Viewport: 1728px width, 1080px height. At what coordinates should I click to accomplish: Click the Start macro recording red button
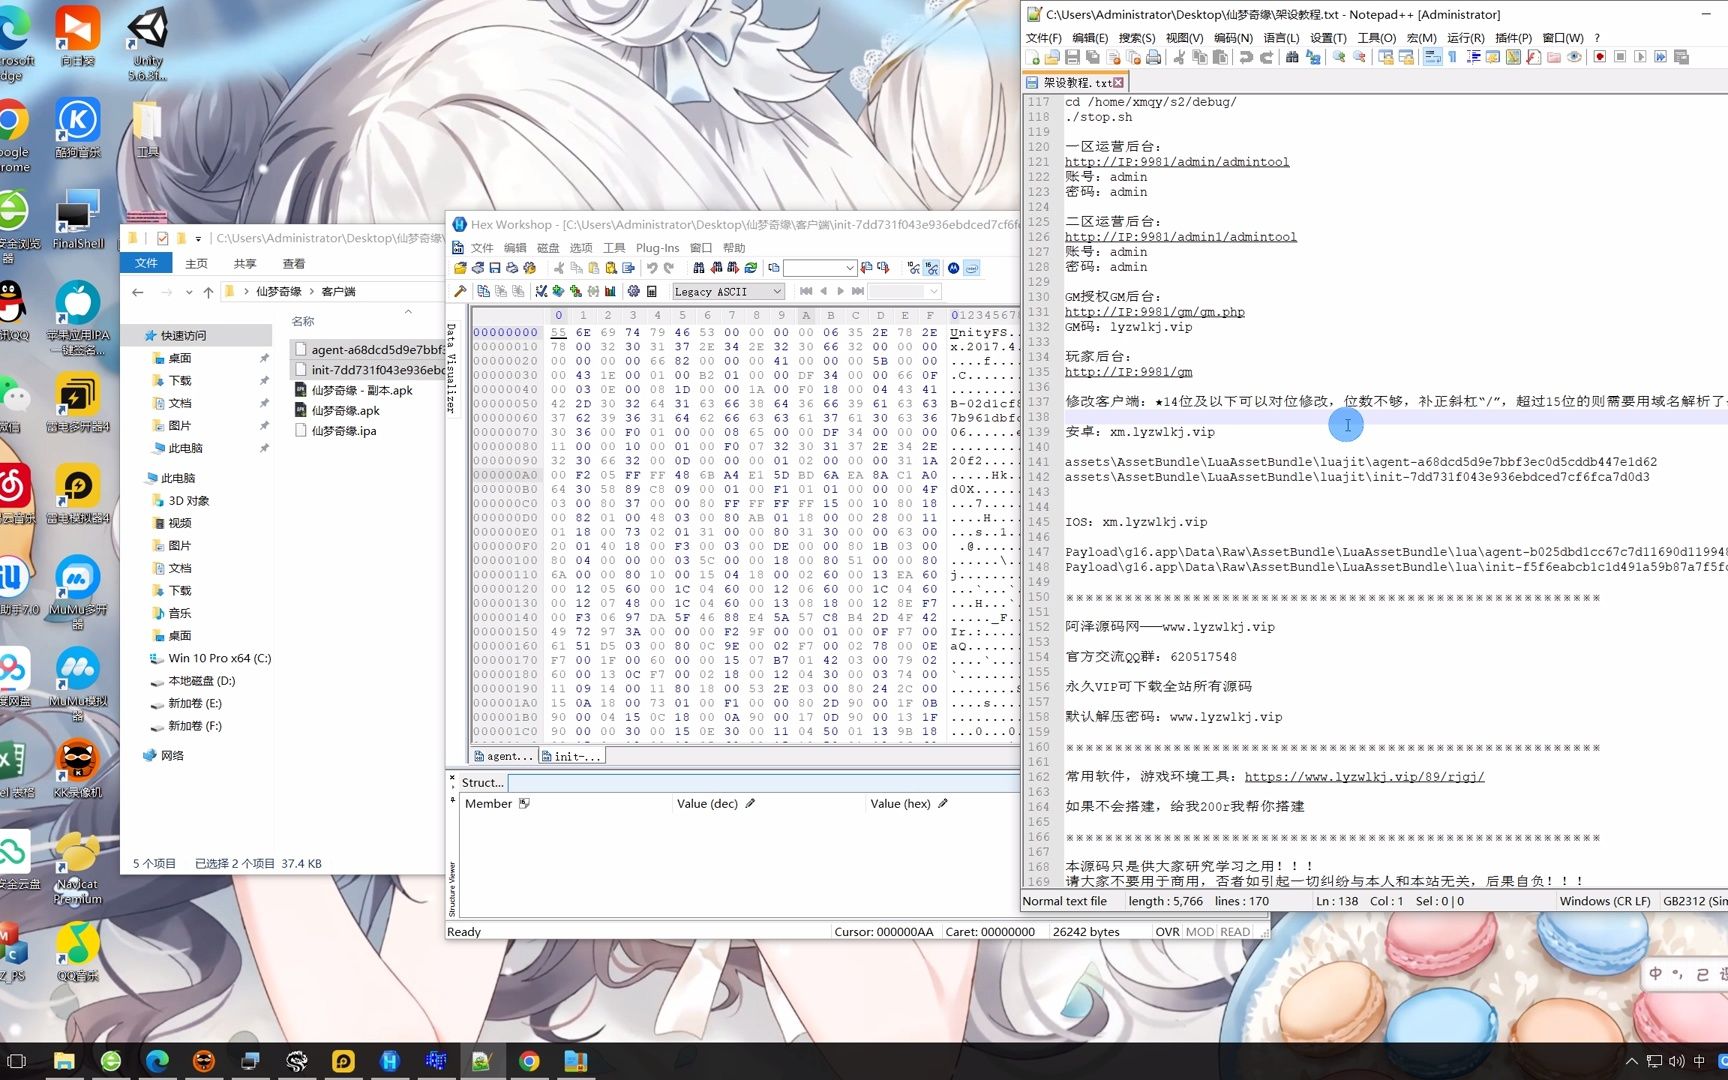click(1600, 57)
